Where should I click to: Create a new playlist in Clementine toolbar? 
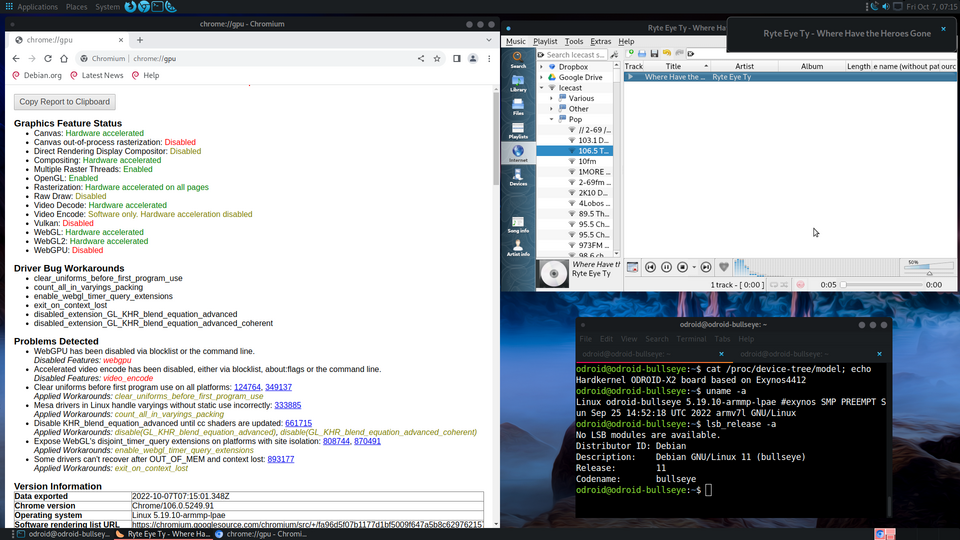[x=630, y=54]
